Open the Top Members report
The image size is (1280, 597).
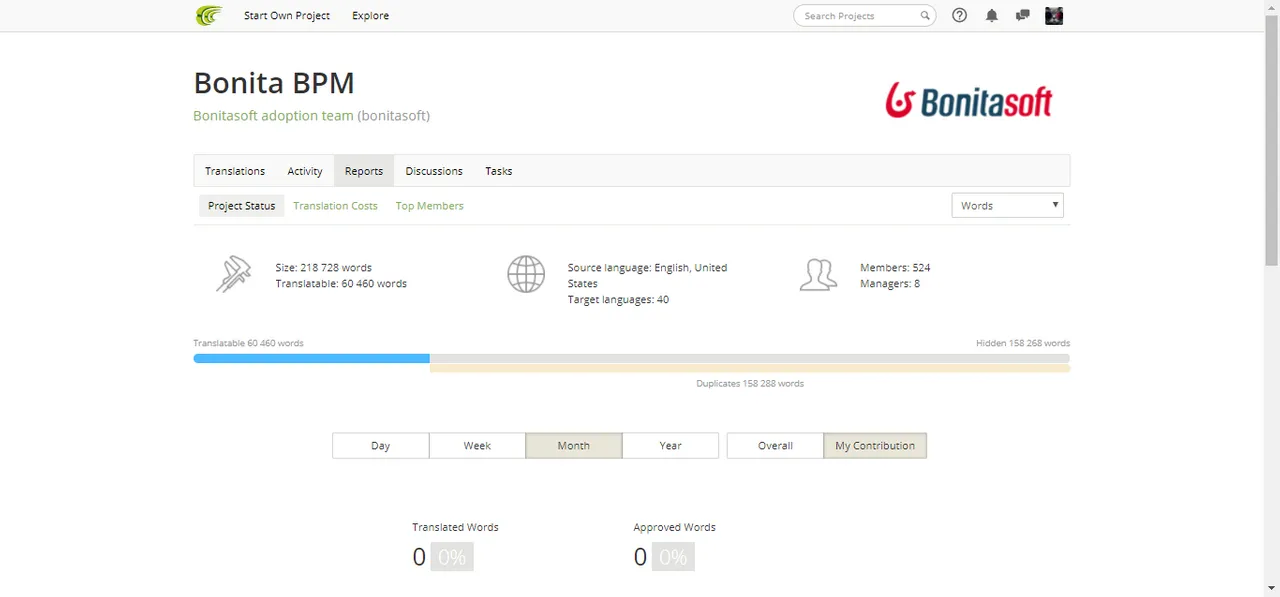tap(429, 206)
